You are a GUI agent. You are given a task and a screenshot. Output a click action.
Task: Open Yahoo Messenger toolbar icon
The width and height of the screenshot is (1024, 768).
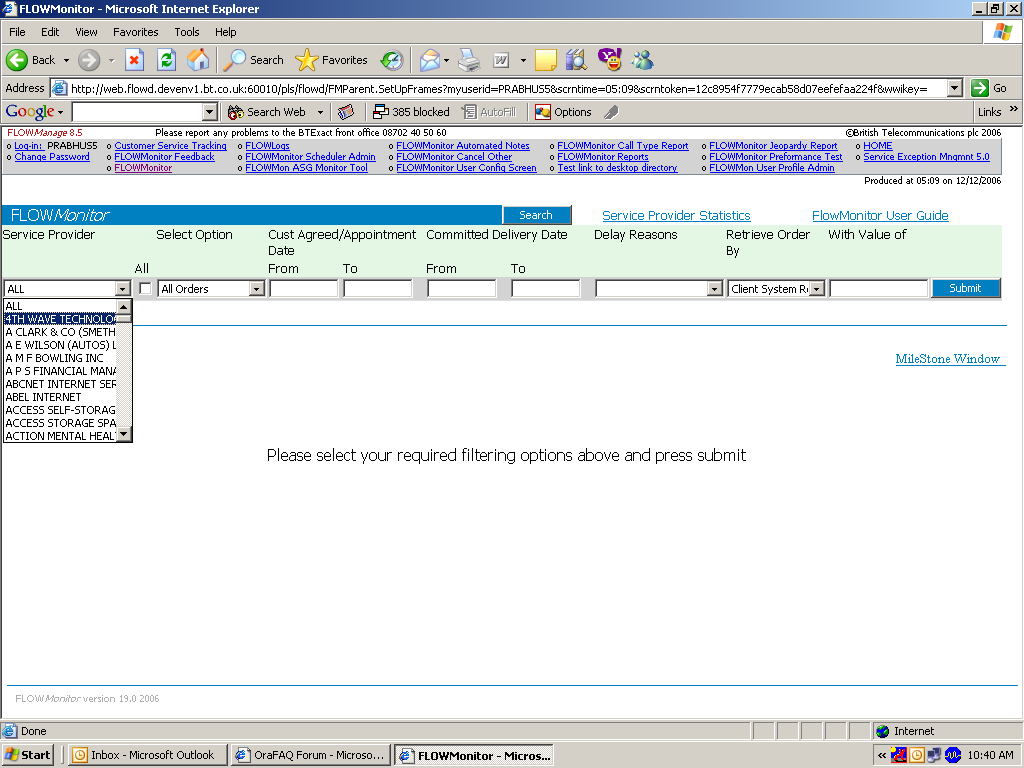pos(609,59)
